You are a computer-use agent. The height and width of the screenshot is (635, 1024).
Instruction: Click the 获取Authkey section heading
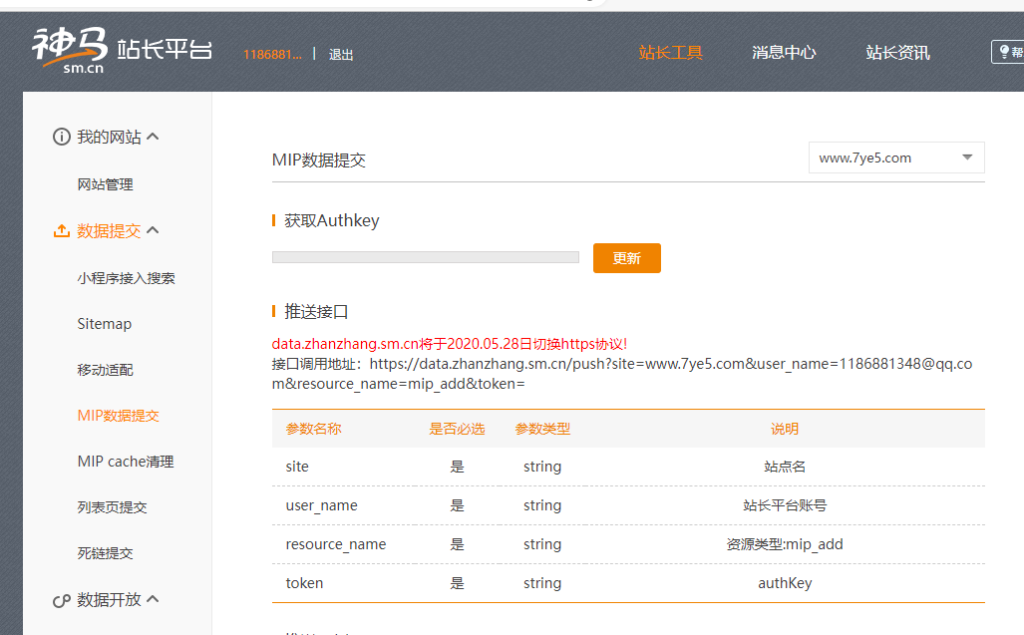(332, 221)
